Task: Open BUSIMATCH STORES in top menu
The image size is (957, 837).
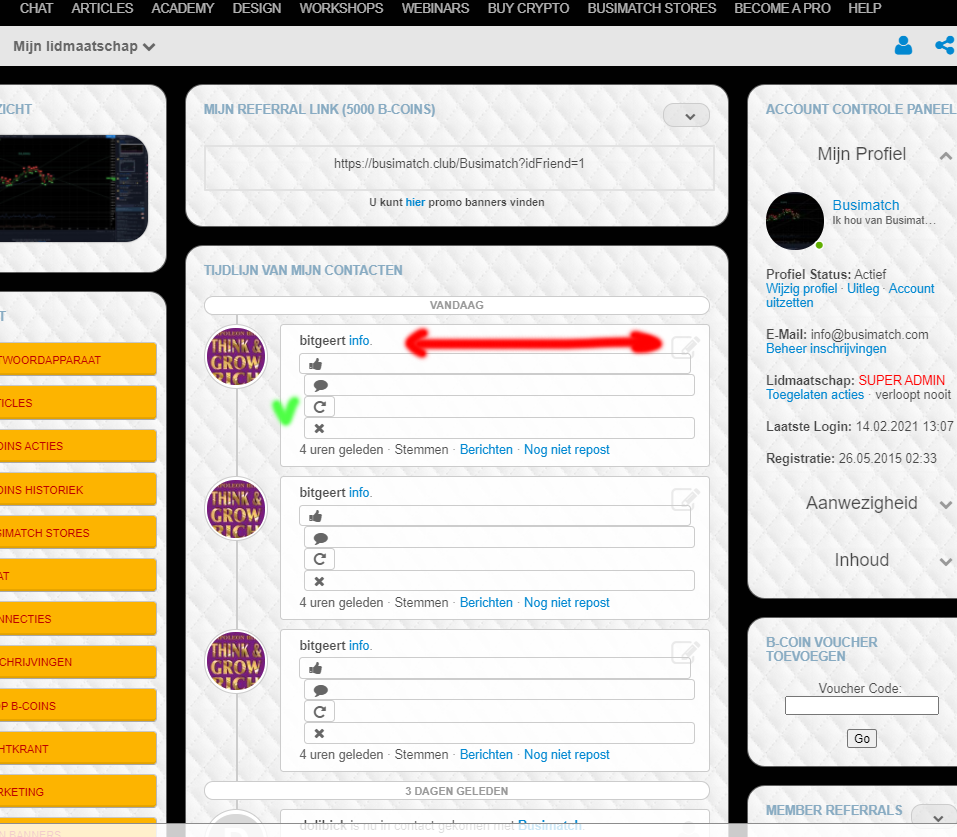Action: (651, 9)
